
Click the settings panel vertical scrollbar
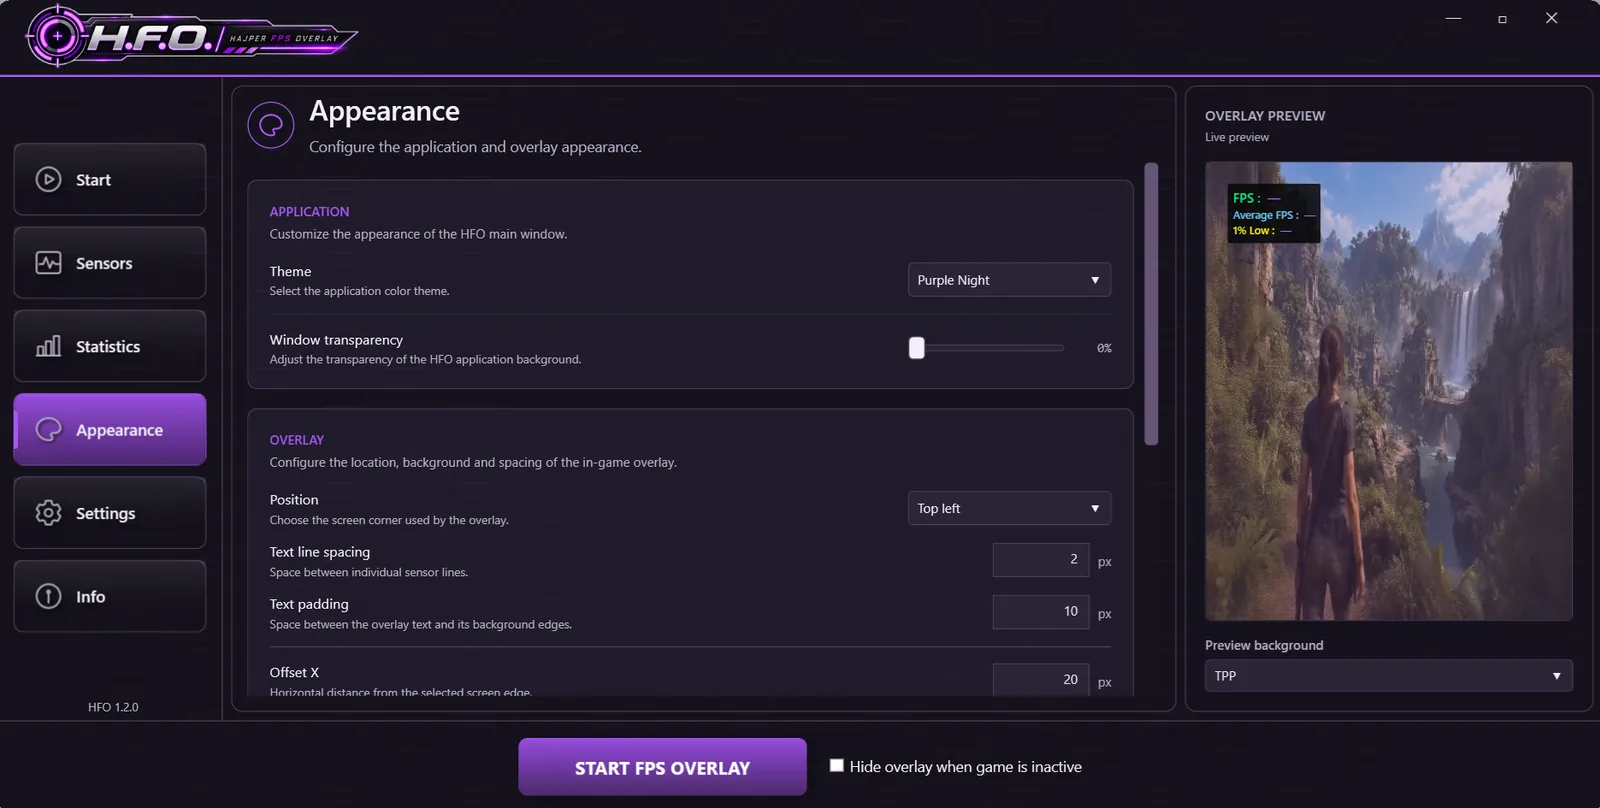1151,304
